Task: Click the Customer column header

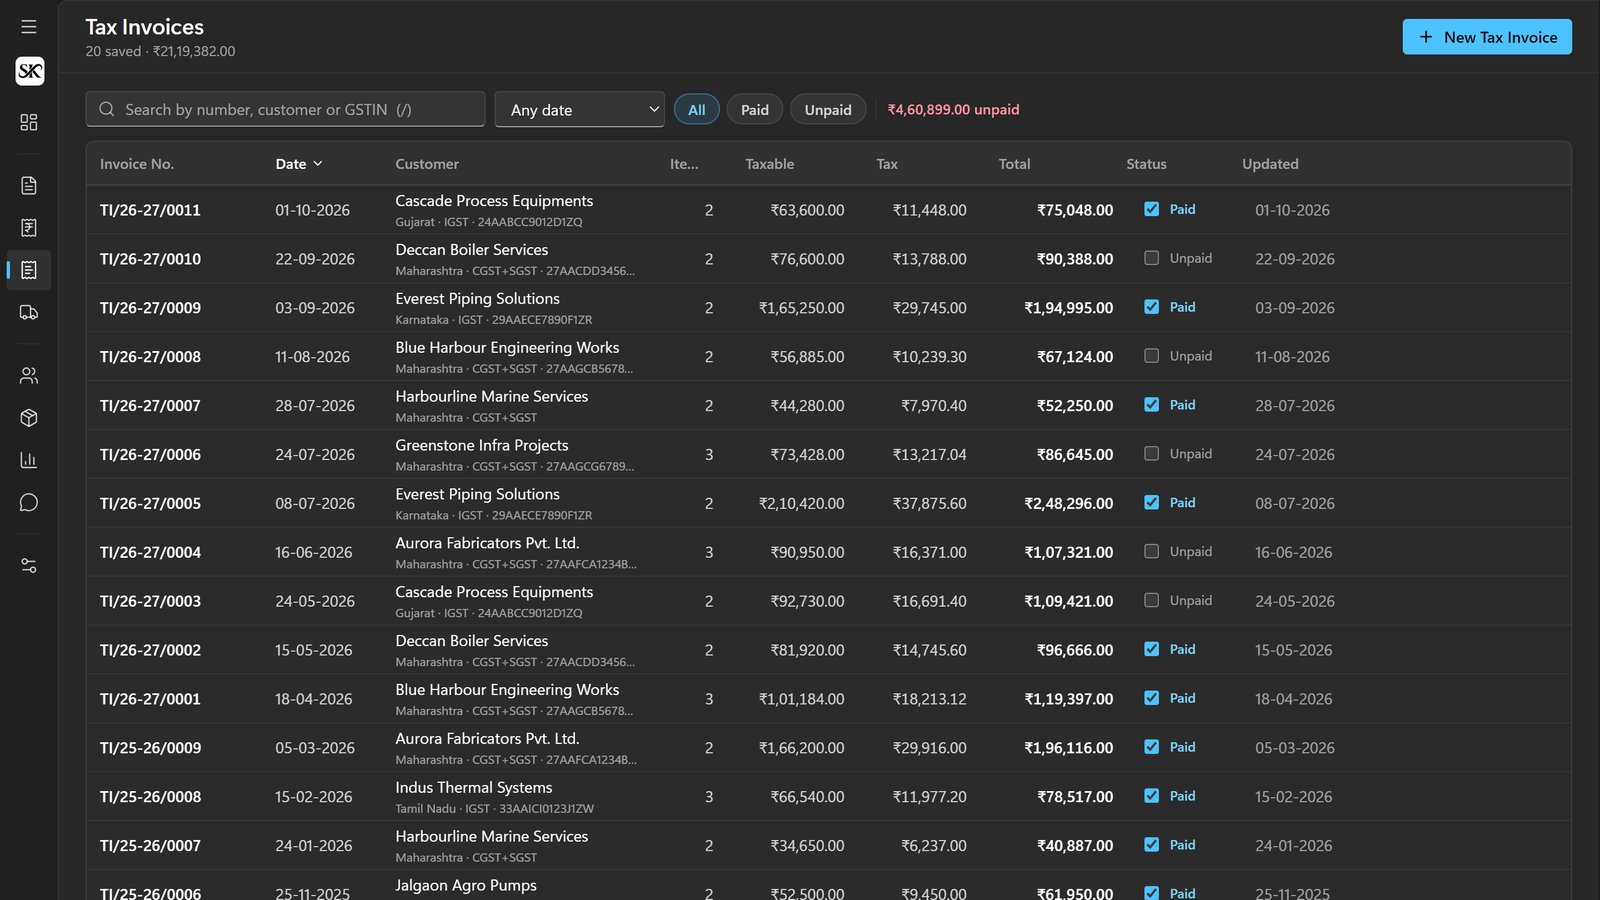Action: click(x=427, y=164)
